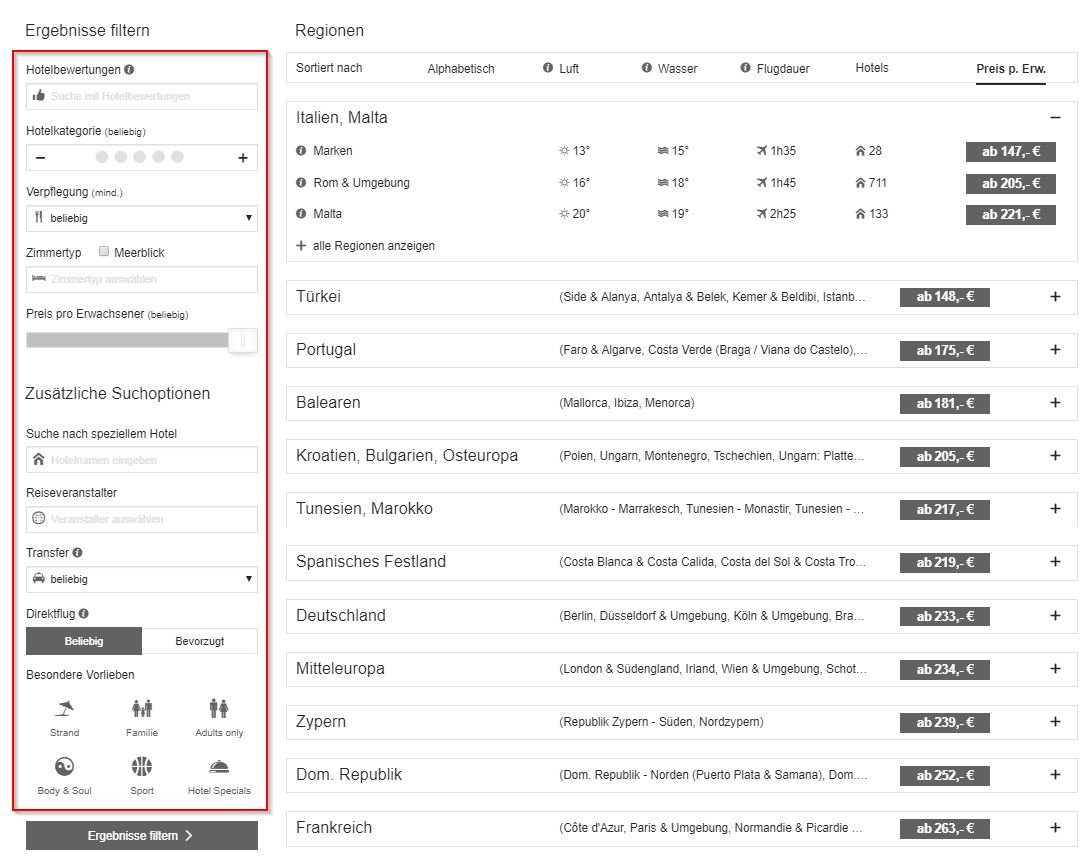Select the Strand beach preference icon
The width and height of the screenshot is (1088, 857).
[x=64, y=710]
